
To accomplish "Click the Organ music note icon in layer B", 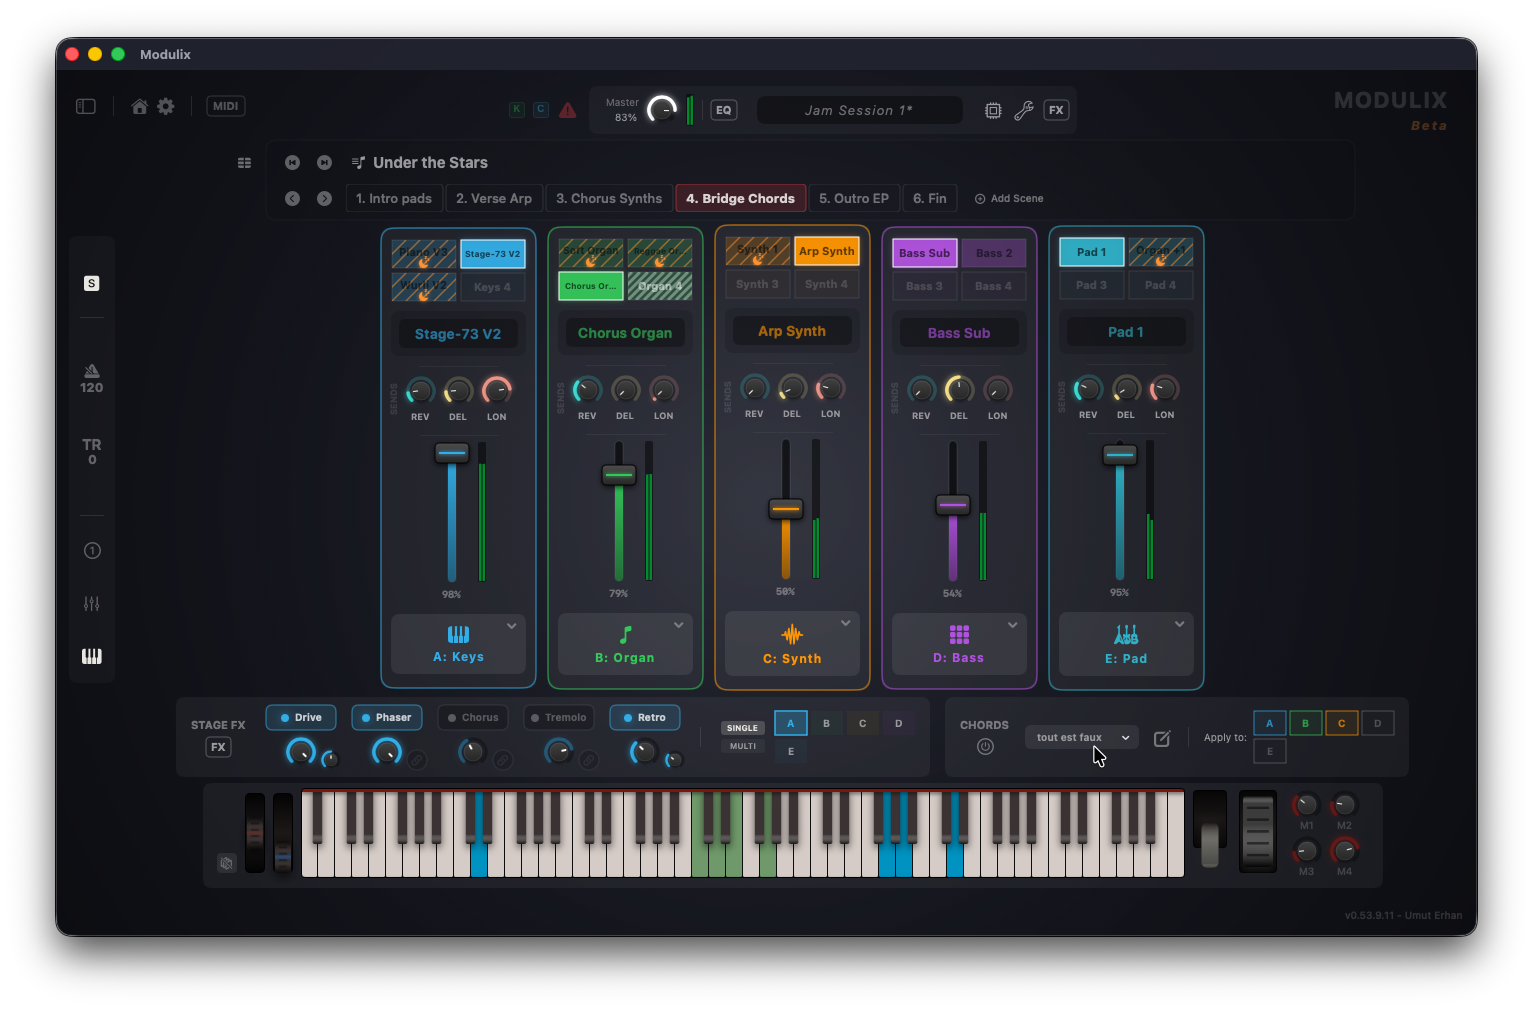I will (625, 634).
